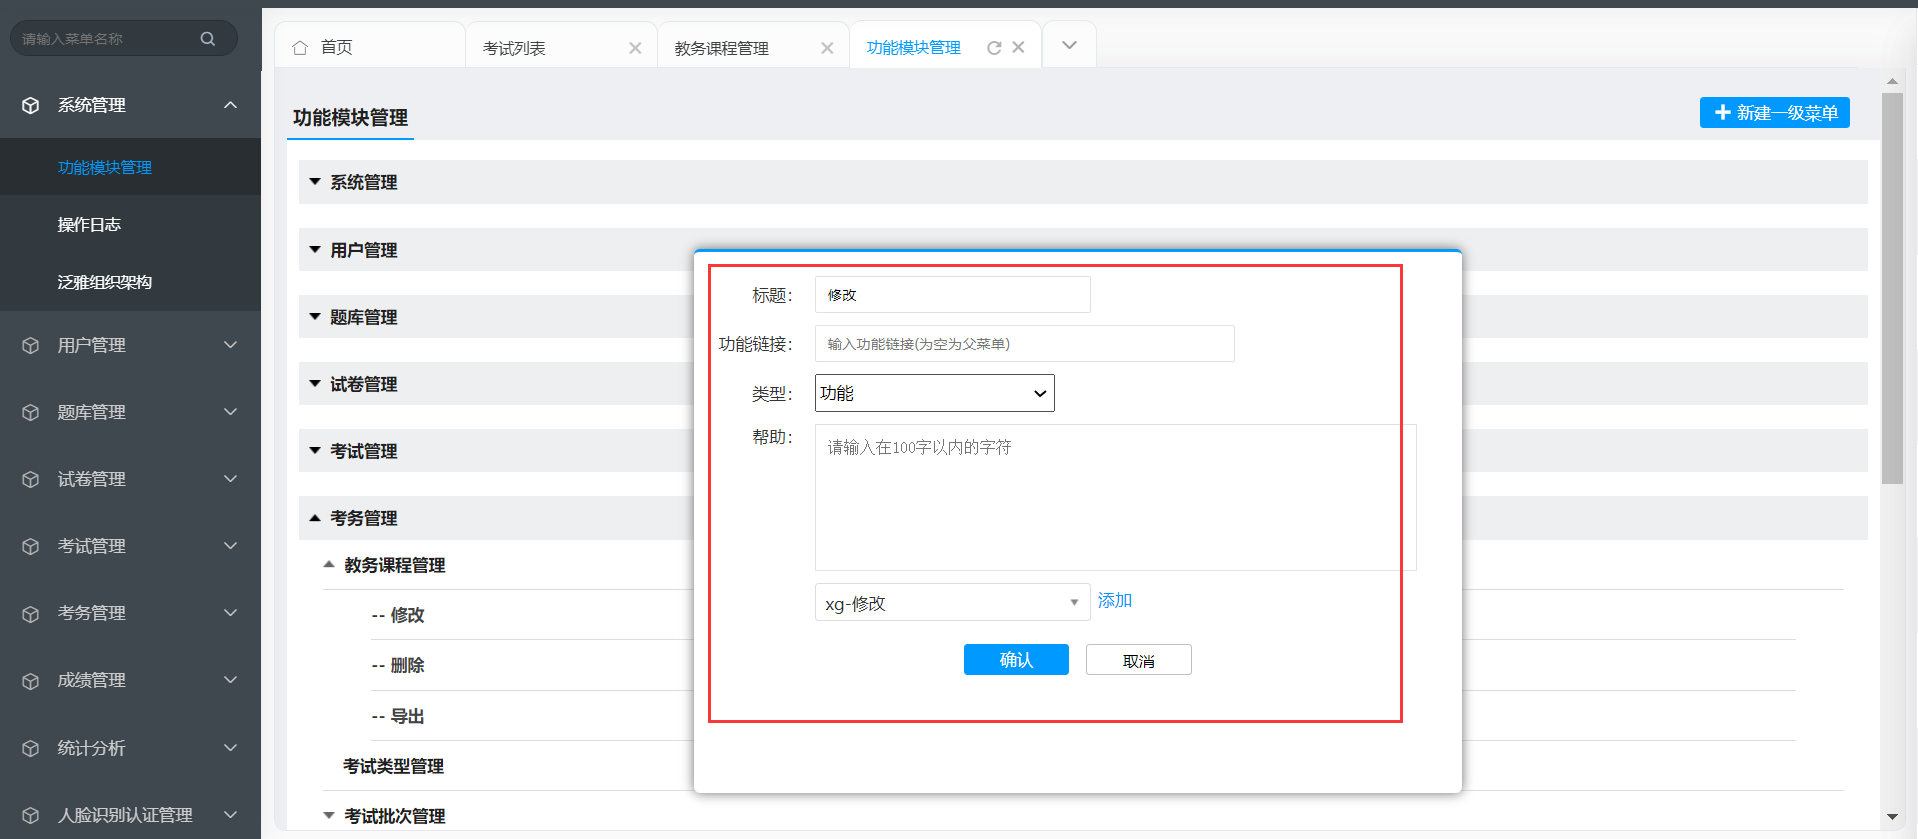Click the 用户管理 cube icon in sidebar

click(31, 345)
